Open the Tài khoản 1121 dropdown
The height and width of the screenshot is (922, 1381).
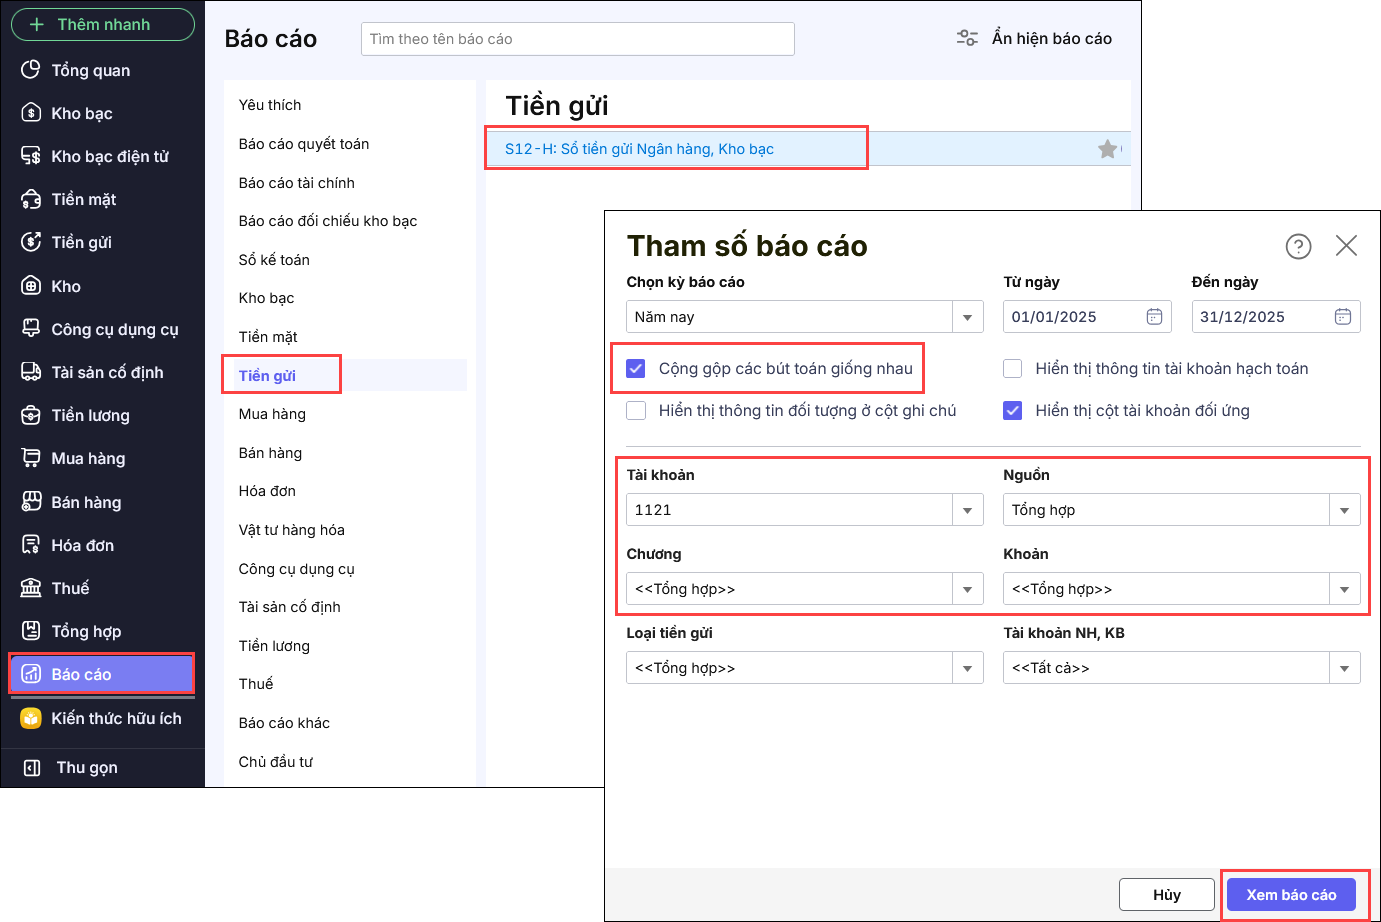click(967, 510)
